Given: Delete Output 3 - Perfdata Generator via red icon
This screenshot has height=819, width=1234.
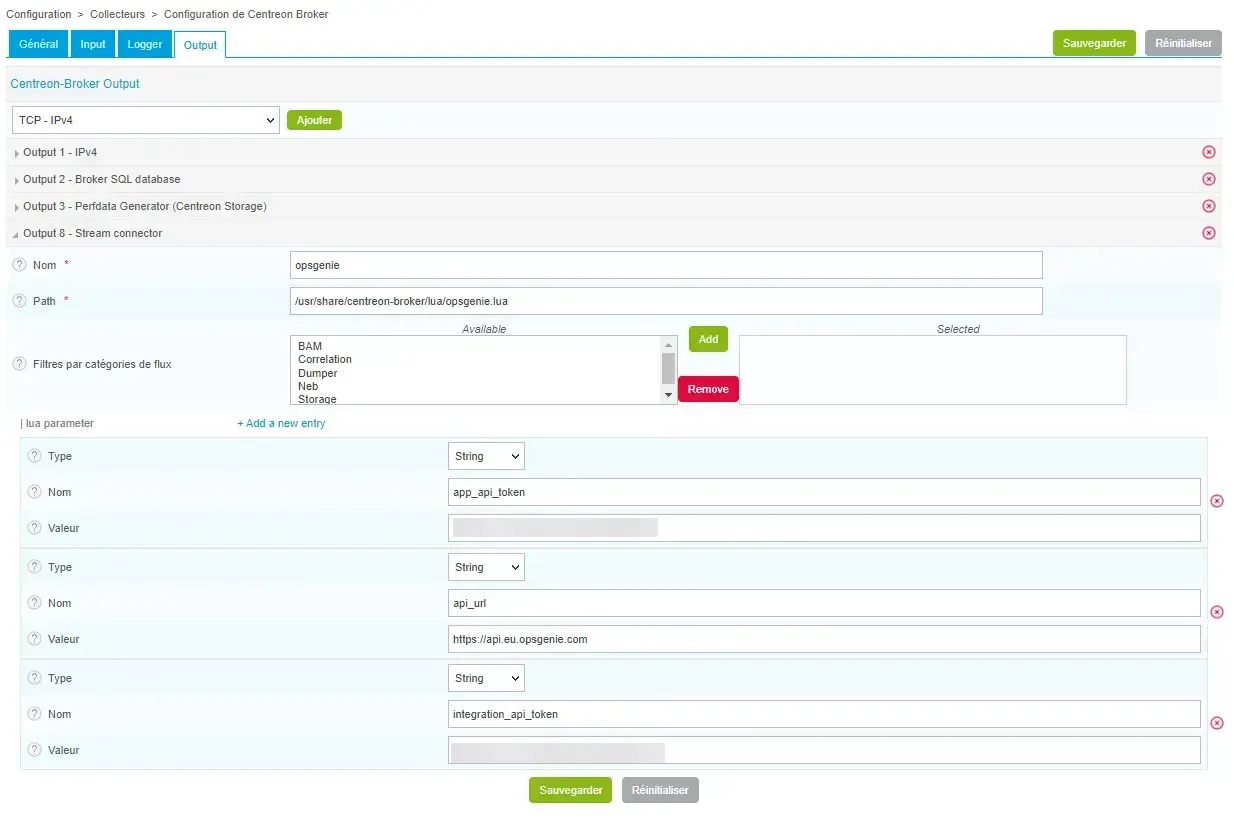Looking at the screenshot, I should click(x=1208, y=206).
